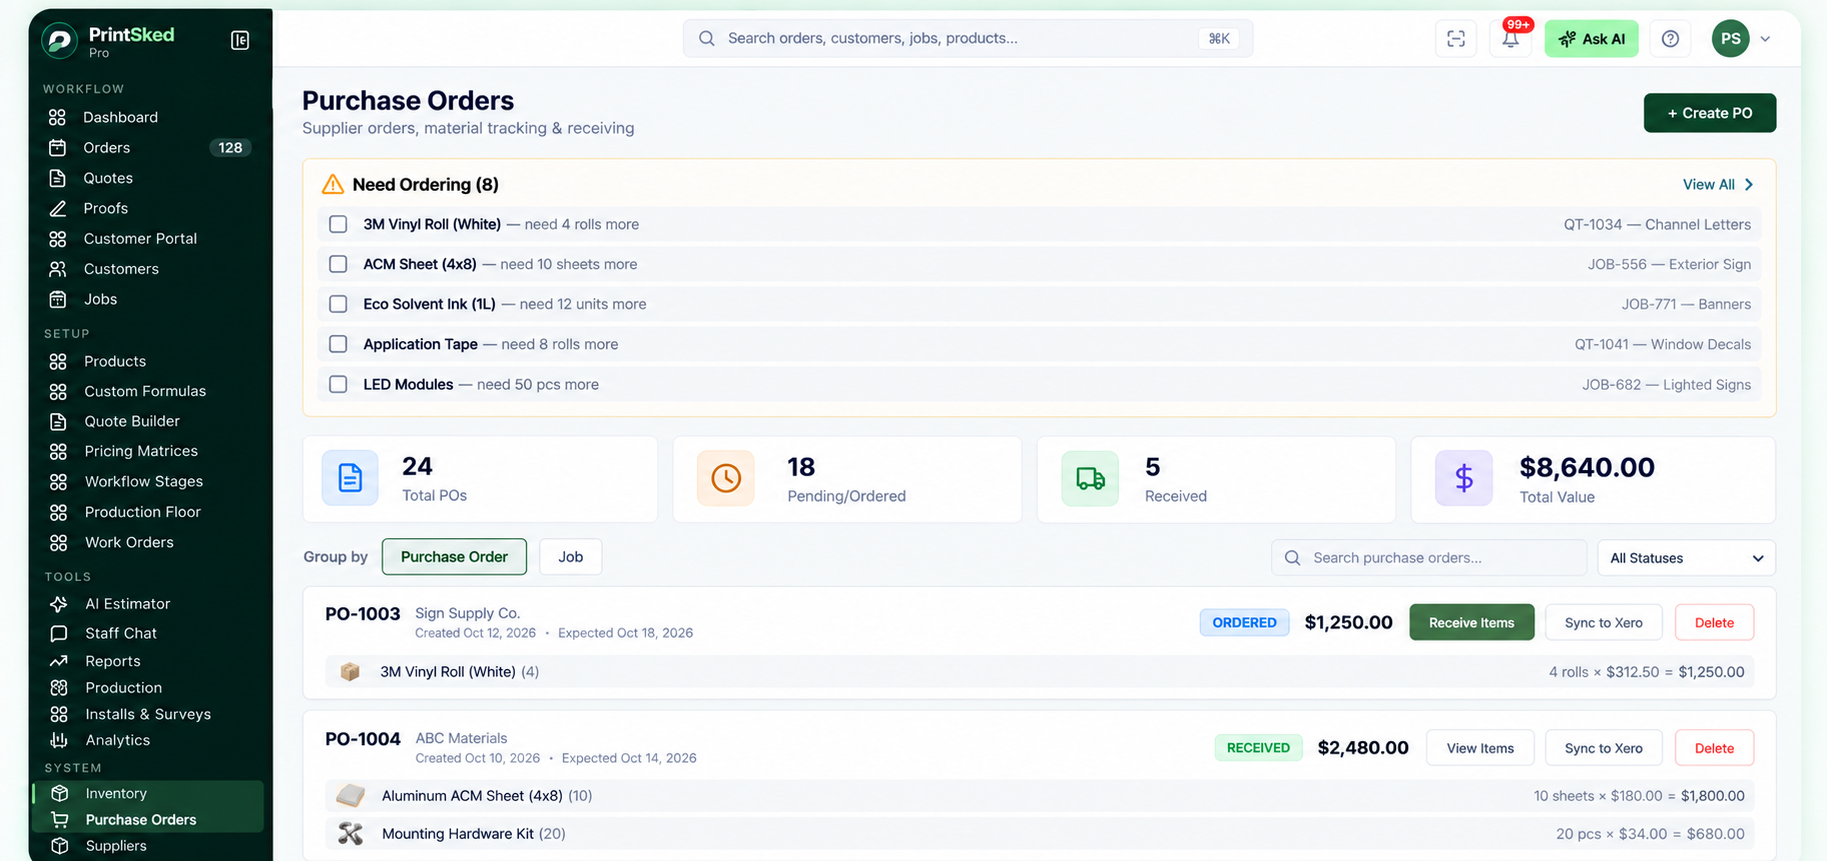Click the Need Ordering warning triangle
This screenshot has height=861, width=1827.
[x=333, y=185]
